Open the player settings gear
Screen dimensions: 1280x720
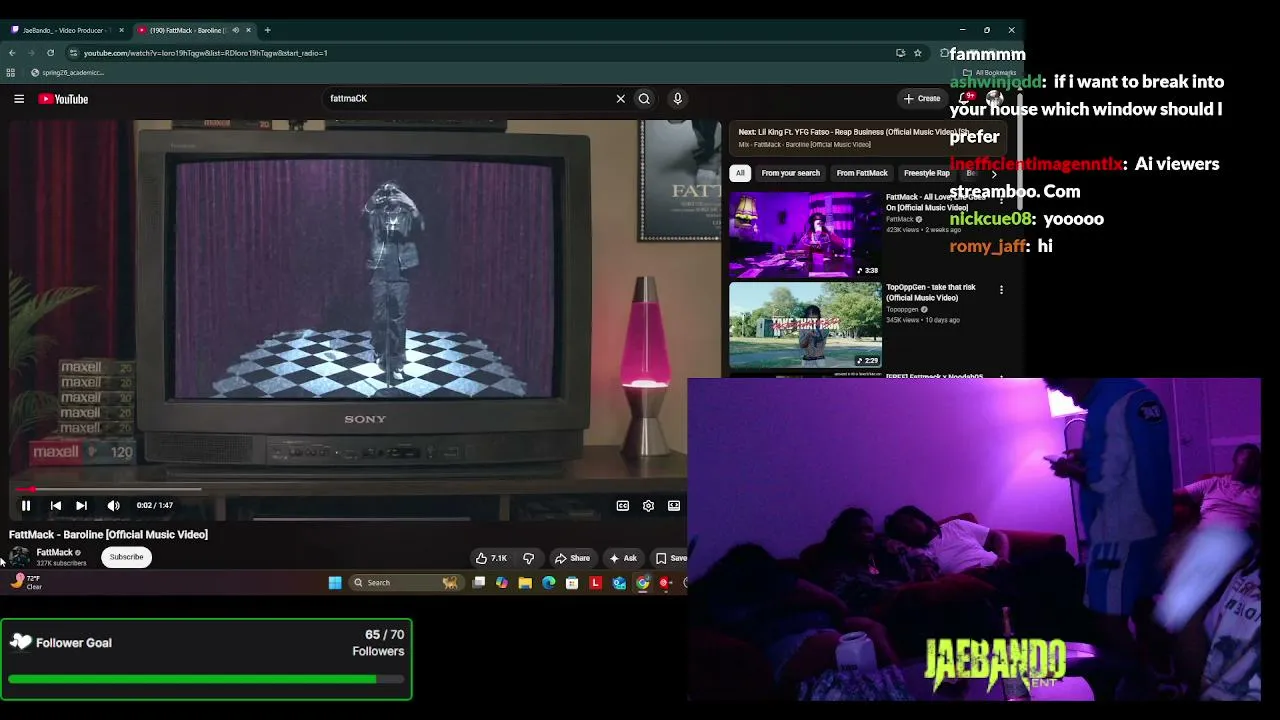648,506
